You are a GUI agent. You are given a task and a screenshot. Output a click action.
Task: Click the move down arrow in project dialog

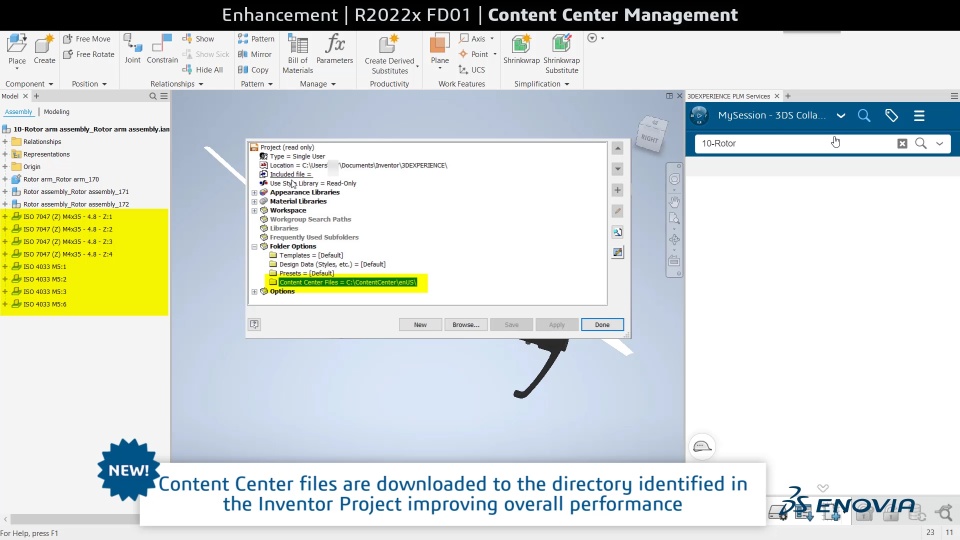click(x=618, y=169)
